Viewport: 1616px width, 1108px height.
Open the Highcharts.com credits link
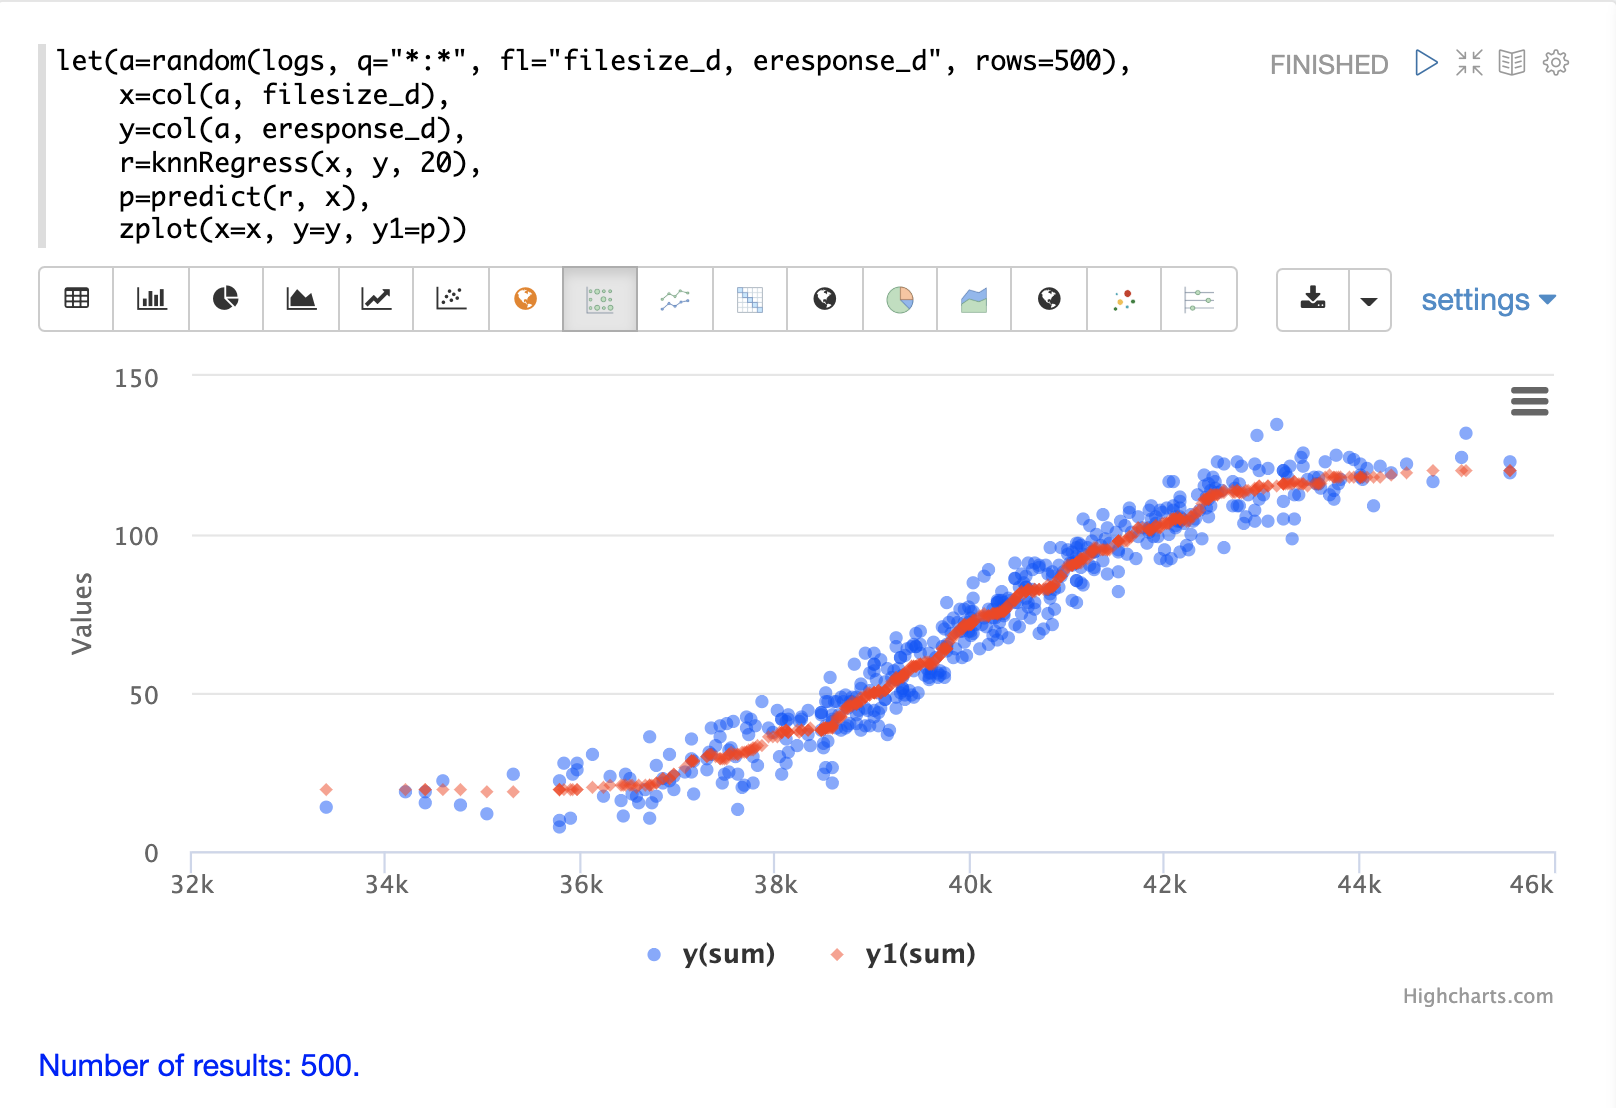(x=1477, y=996)
